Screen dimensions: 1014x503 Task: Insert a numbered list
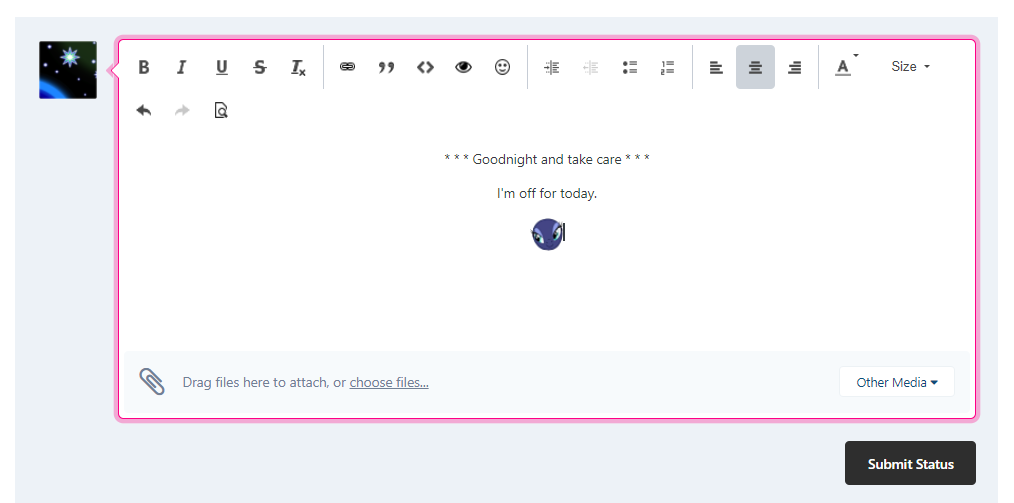[x=668, y=67]
